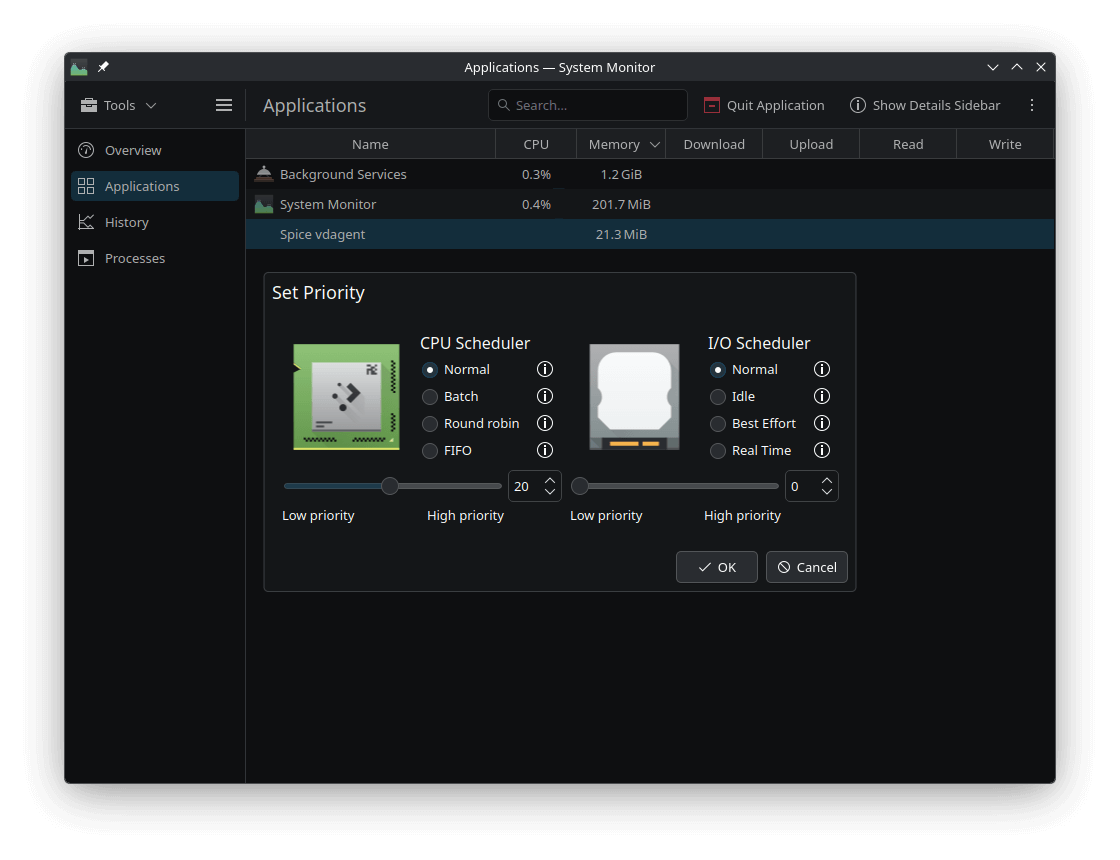
Task: Click the History chart icon
Action: point(86,222)
